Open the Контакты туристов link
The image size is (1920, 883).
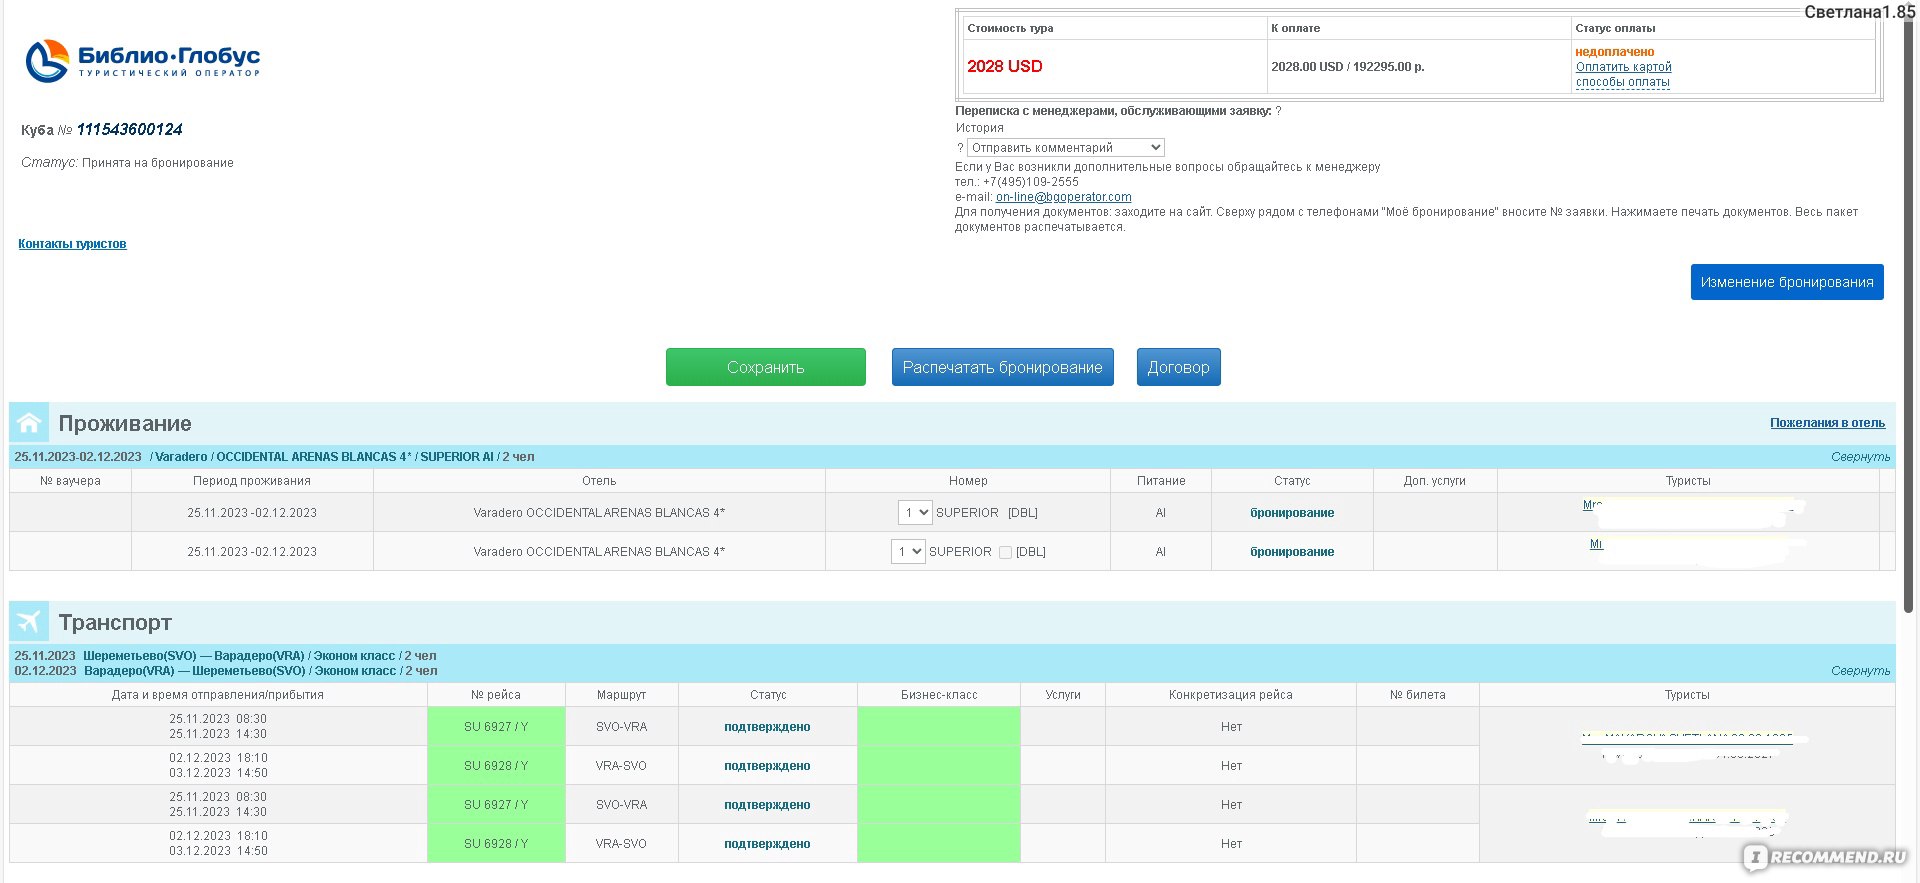(x=72, y=244)
